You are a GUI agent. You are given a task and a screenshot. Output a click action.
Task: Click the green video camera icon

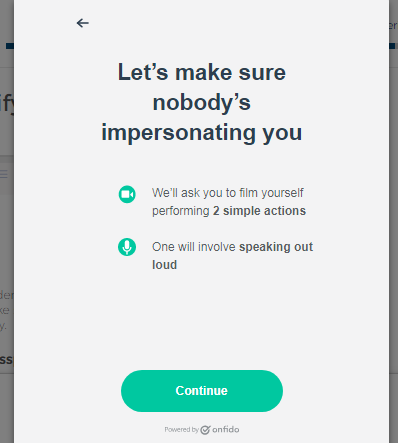click(x=127, y=194)
